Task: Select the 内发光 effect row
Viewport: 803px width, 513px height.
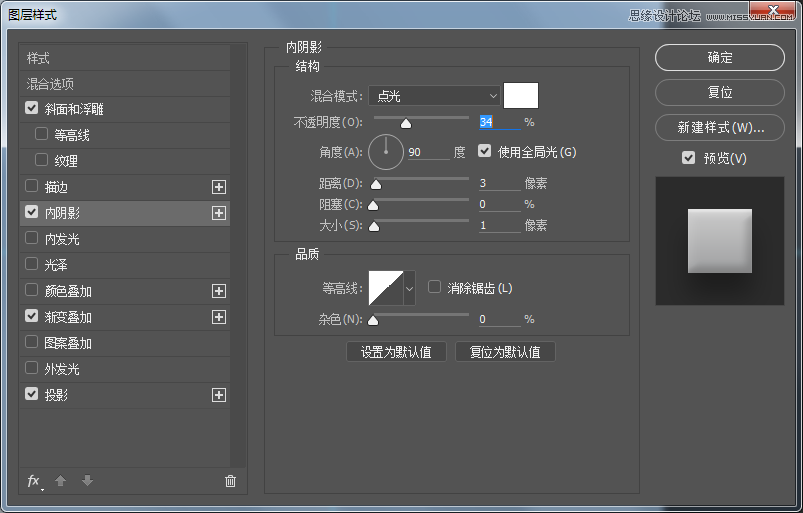Action: (124, 239)
